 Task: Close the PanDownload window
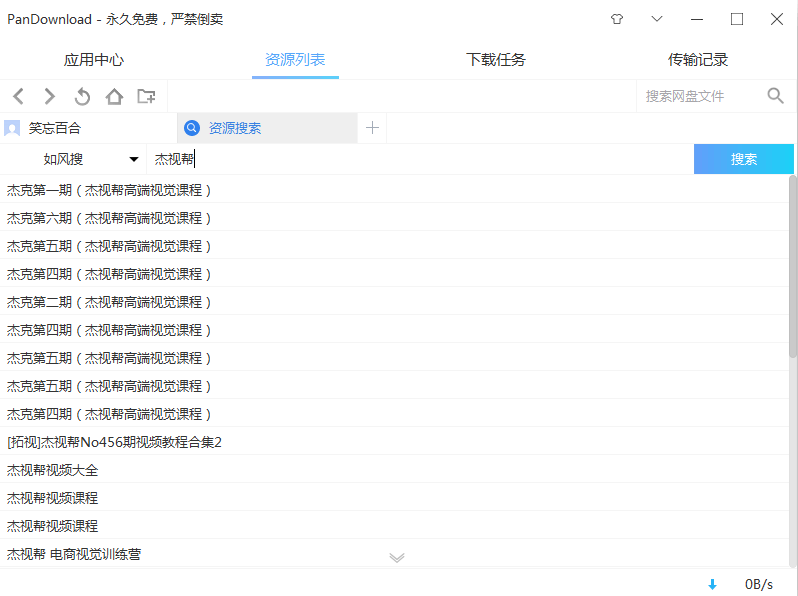[x=777, y=19]
